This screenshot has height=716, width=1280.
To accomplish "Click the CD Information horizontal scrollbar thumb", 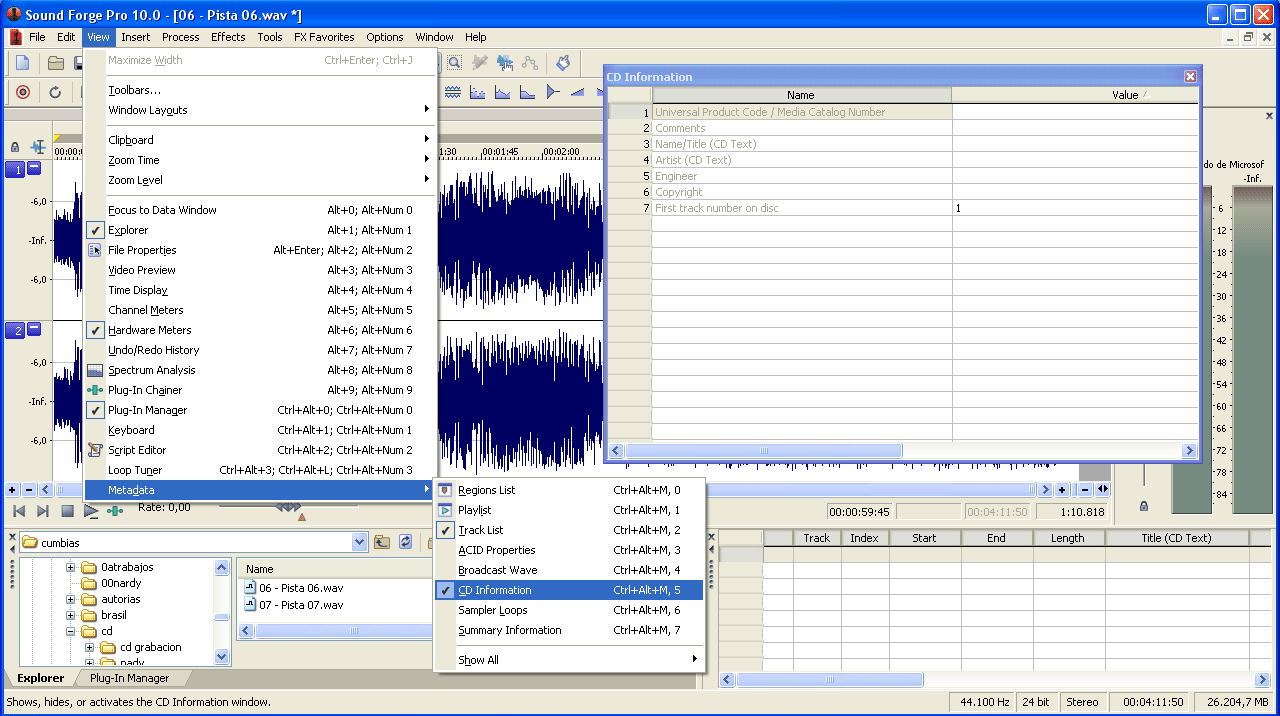I will (x=763, y=451).
